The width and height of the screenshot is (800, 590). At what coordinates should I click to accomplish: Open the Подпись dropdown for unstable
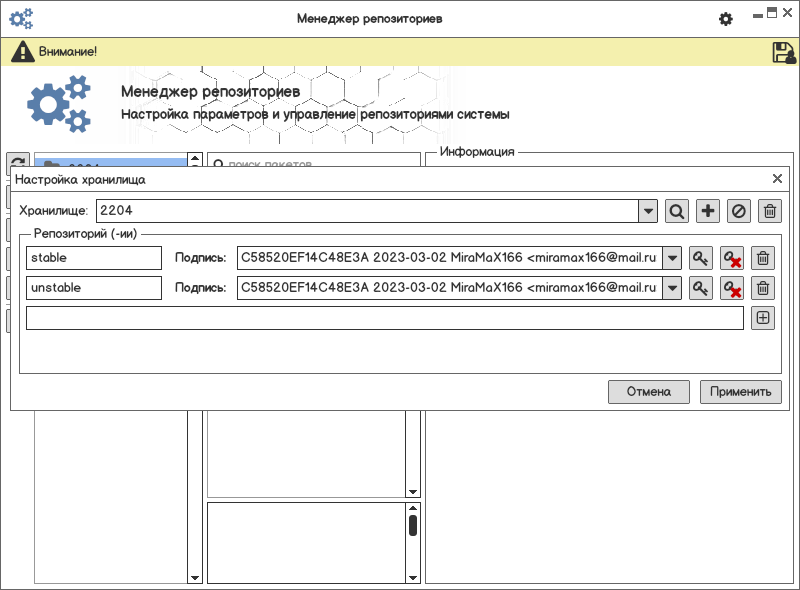coord(672,289)
